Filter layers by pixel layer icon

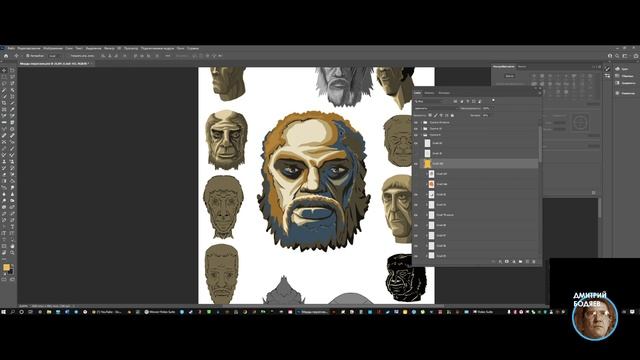click(x=455, y=101)
